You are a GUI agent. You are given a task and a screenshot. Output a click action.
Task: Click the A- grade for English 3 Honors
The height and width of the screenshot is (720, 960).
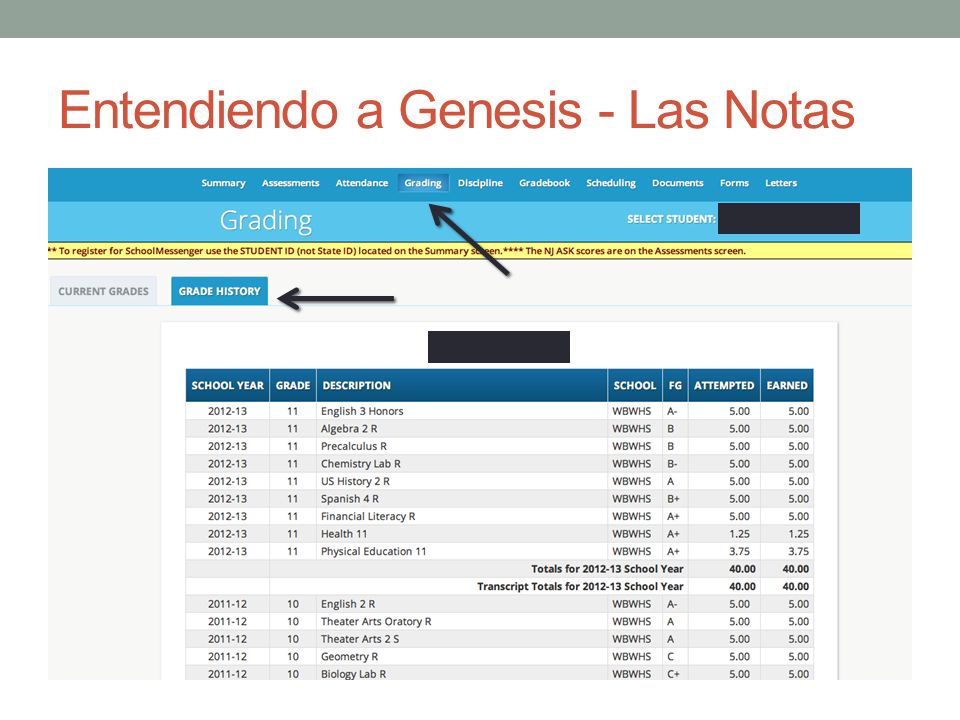pyautogui.click(x=672, y=411)
